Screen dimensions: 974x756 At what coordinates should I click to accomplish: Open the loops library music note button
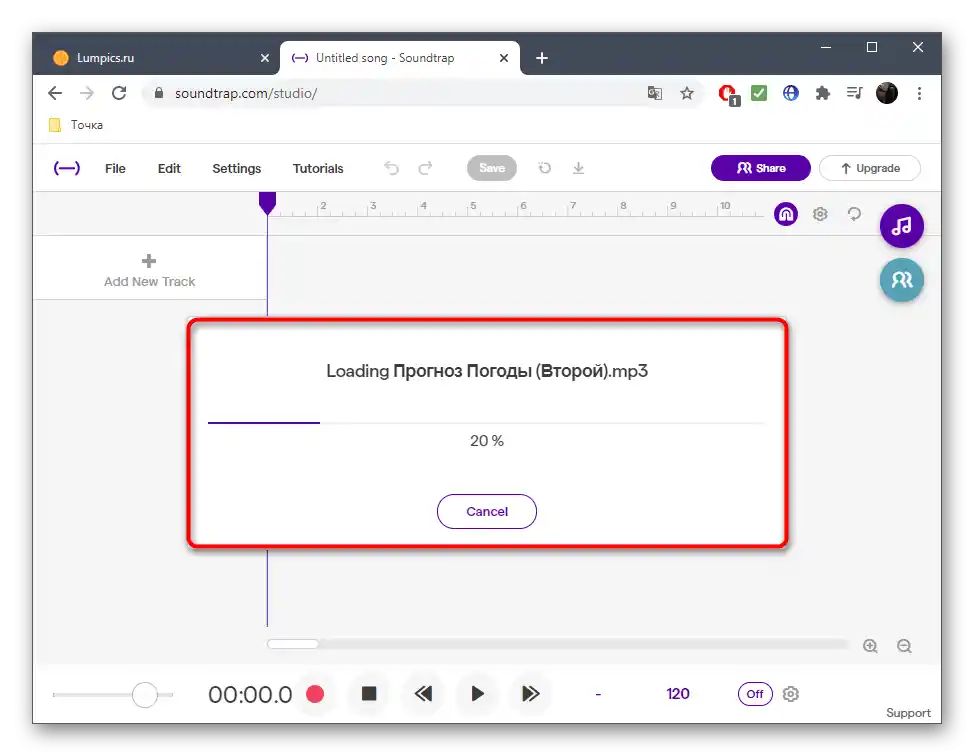[902, 226]
